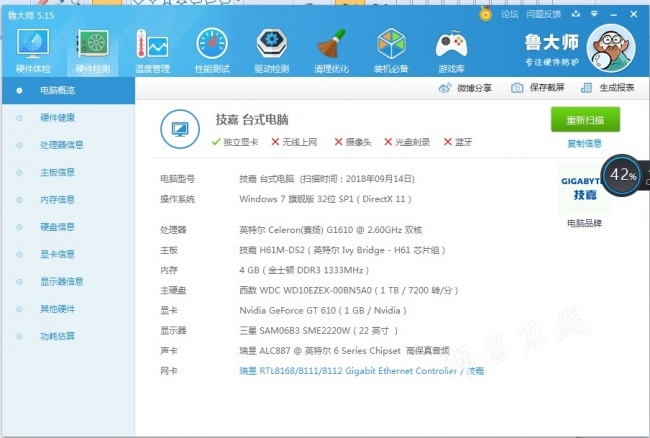Image resolution: width=650 pixels, height=438 pixels.
Task: Open 温度管理 temperature management icon
Action: click(x=152, y=51)
